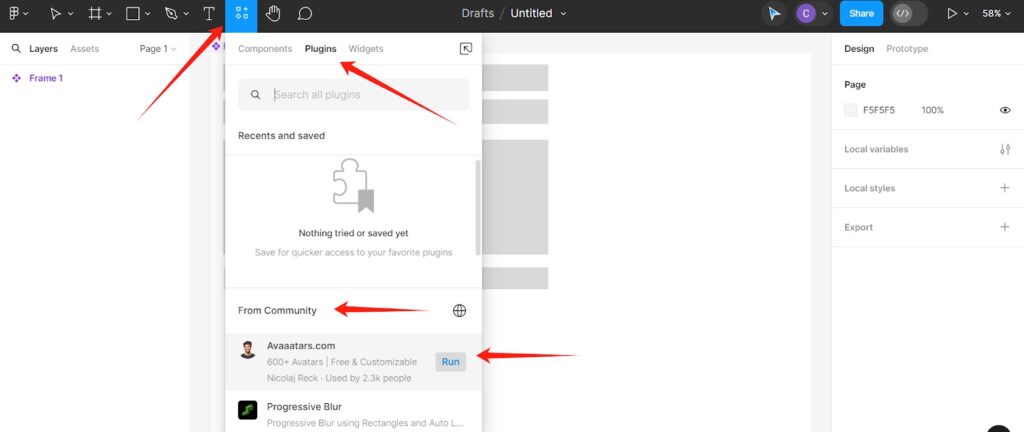Open the Page 1 dropdown
Image resolution: width=1024 pixels, height=432 pixels.
pos(157,49)
